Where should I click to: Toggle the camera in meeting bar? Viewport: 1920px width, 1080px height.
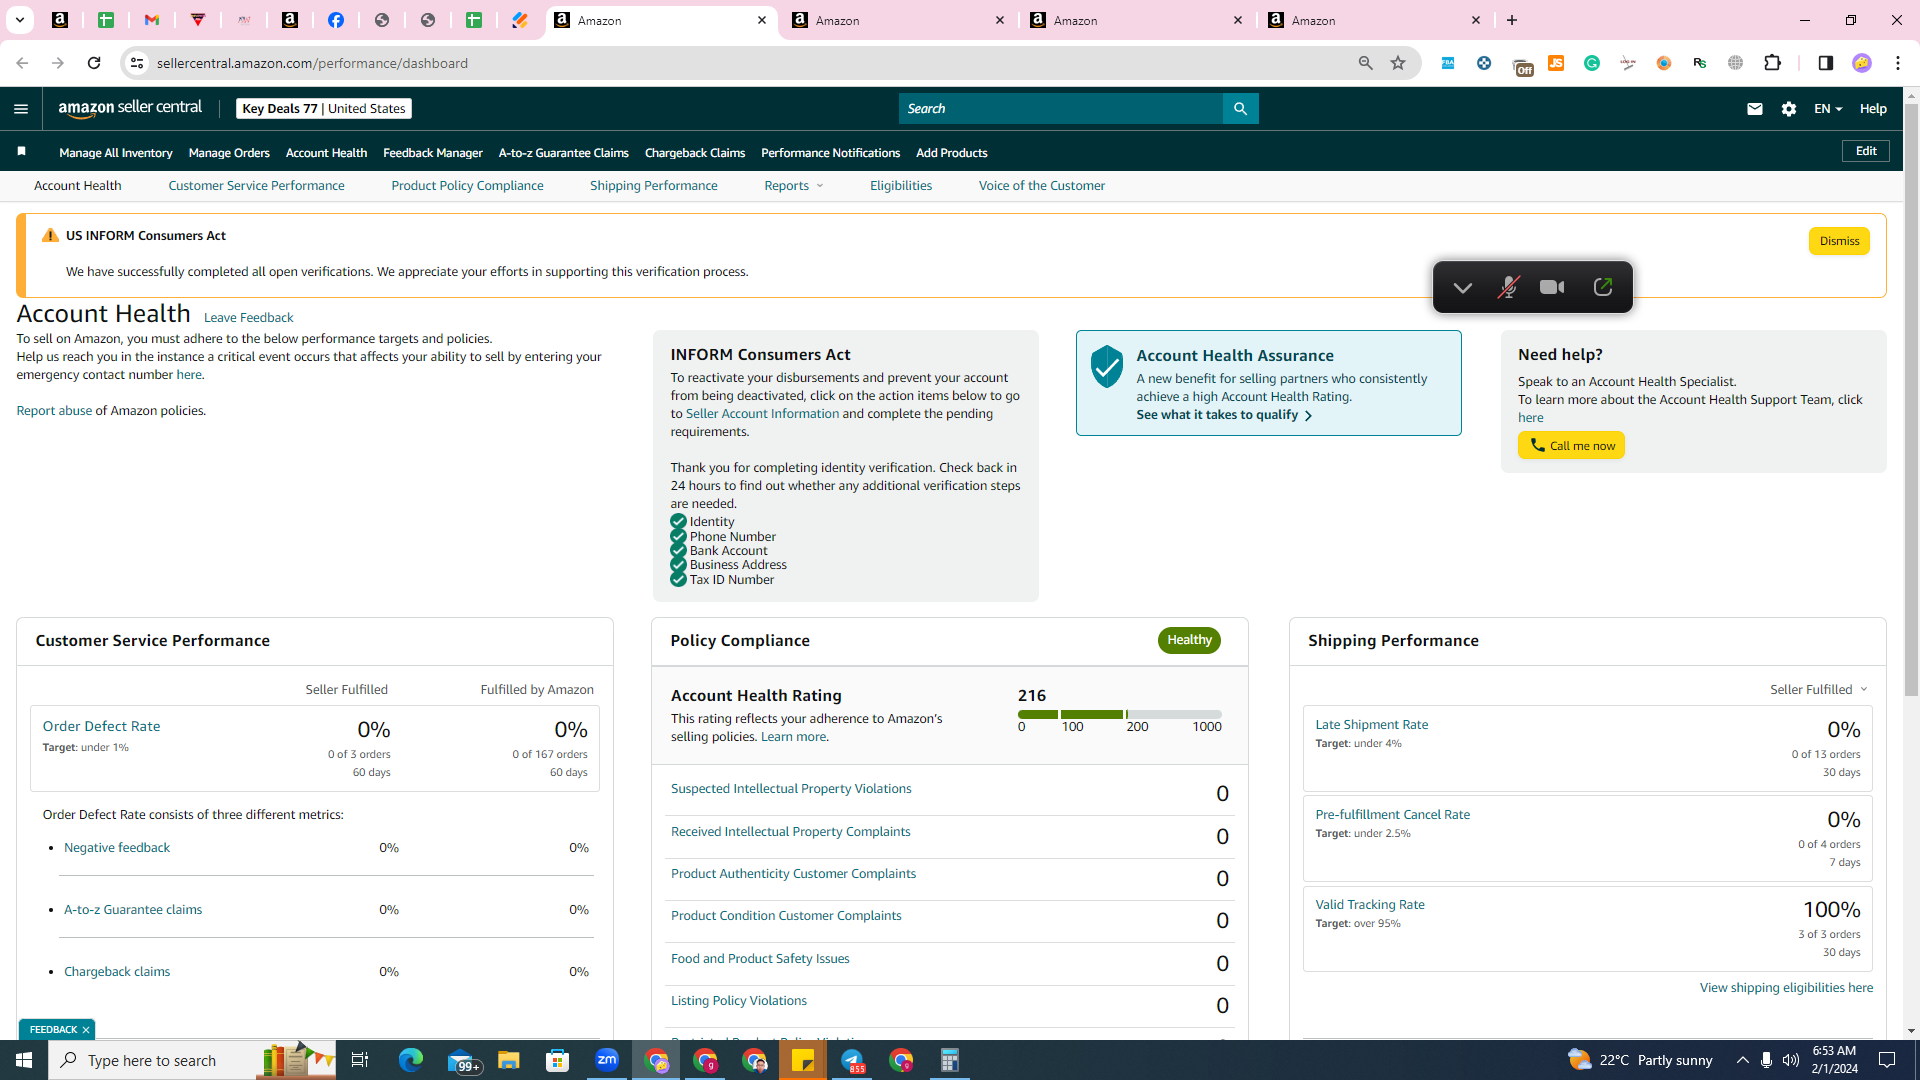click(1553, 288)
